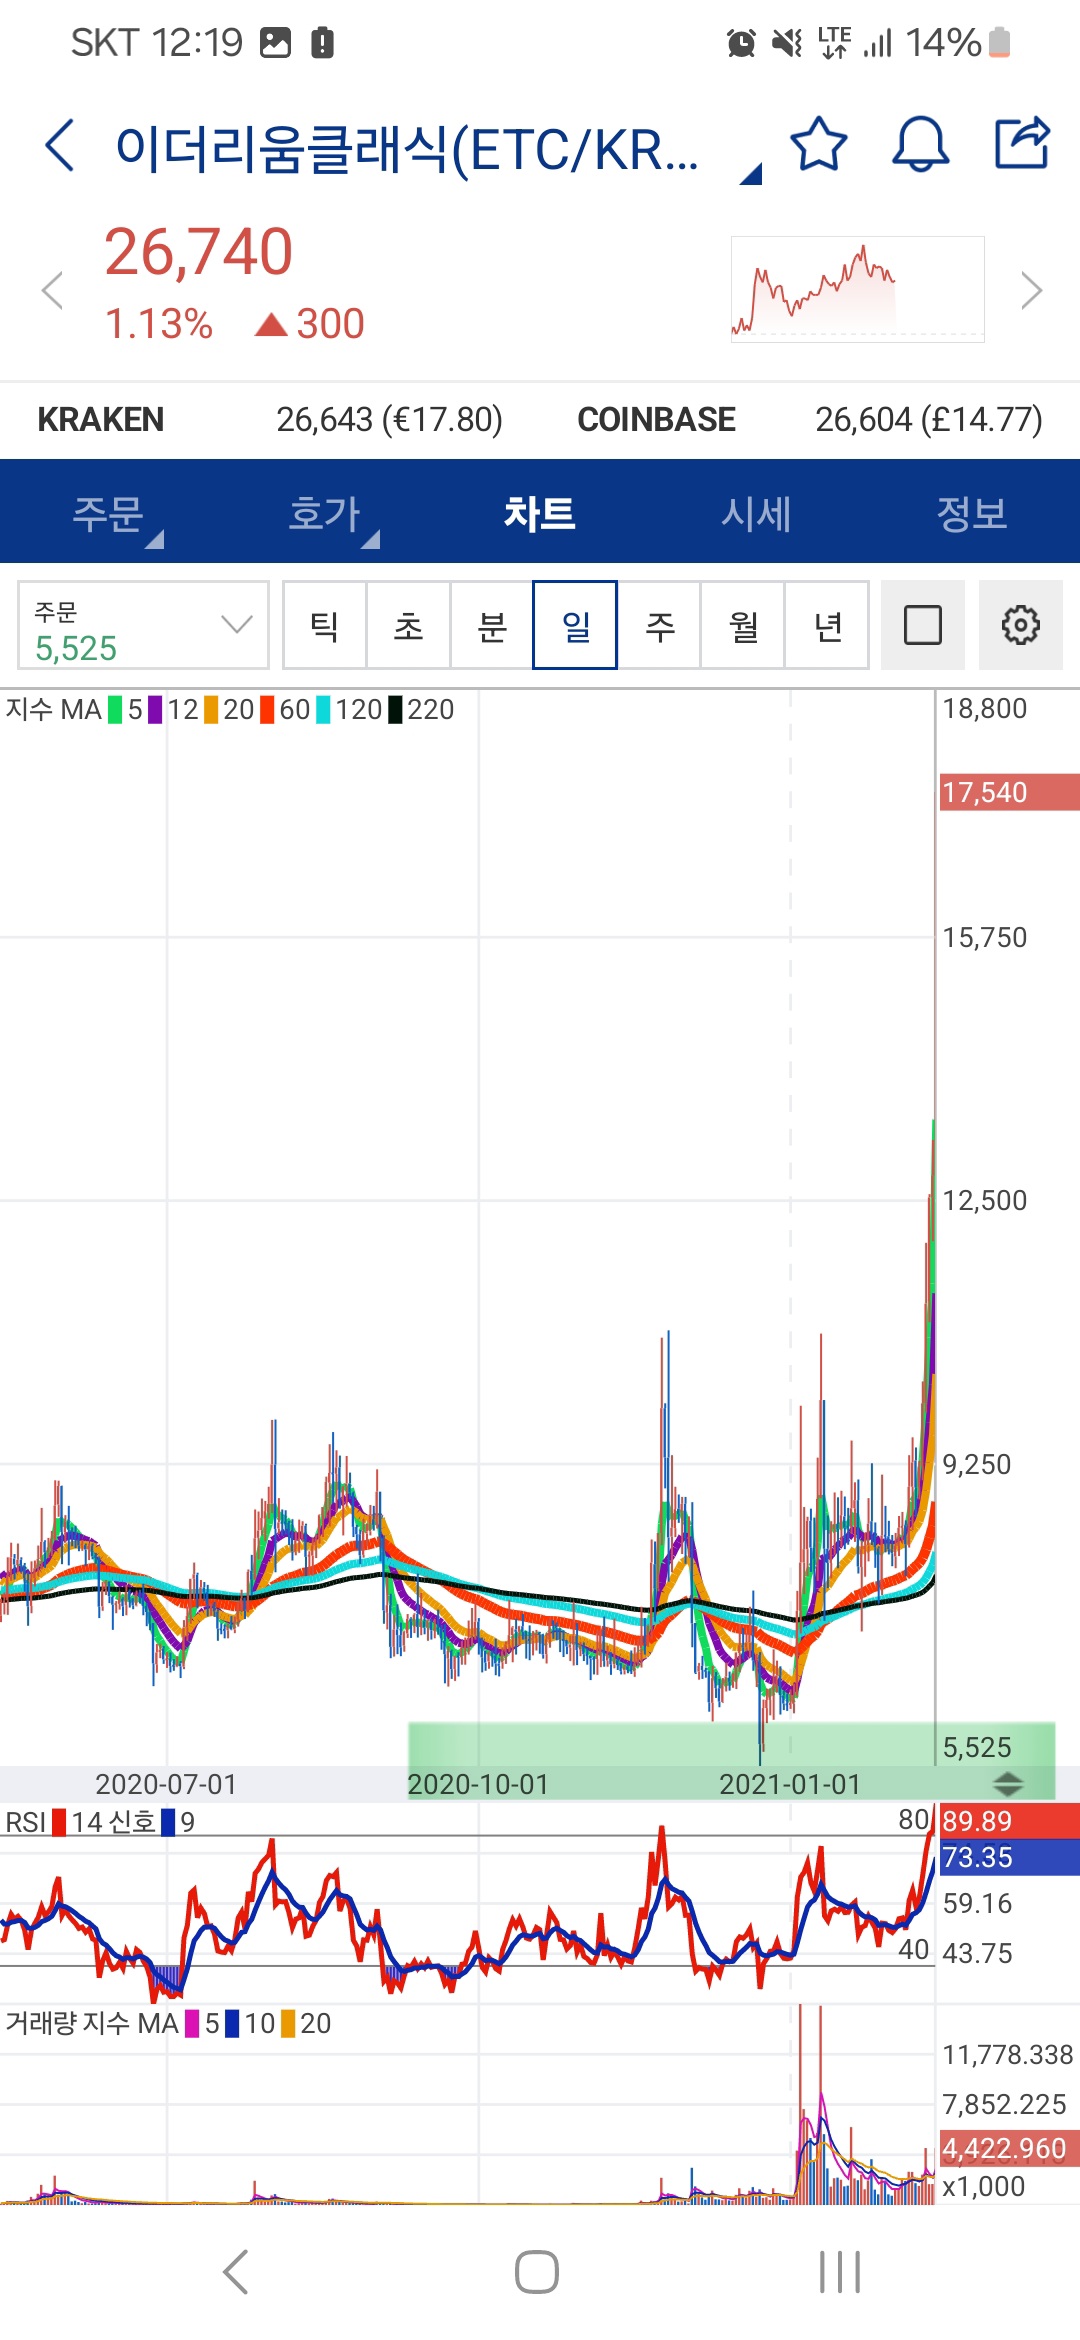
Task: Share this coin via share icon
Action: coord(1022,143)
